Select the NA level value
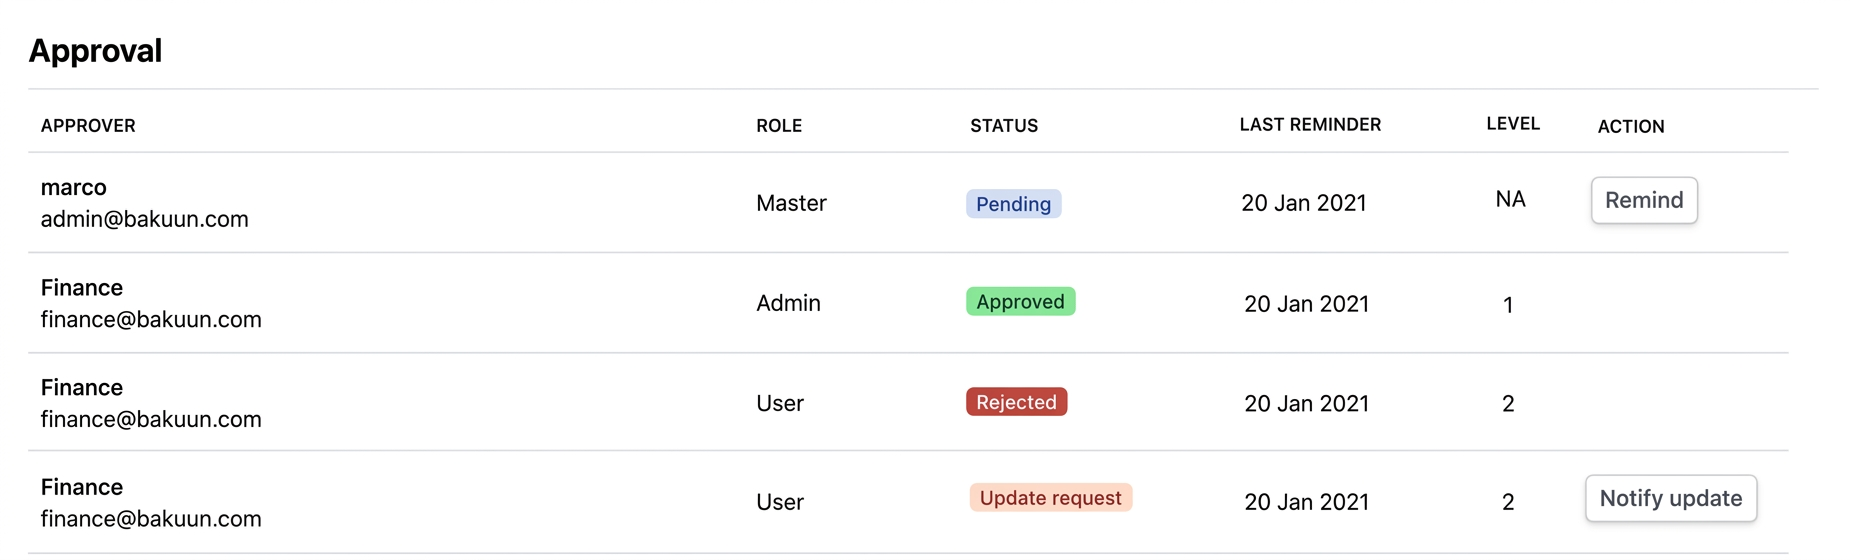Viewport: 1850px width, 560px height. coord(1509,199)
